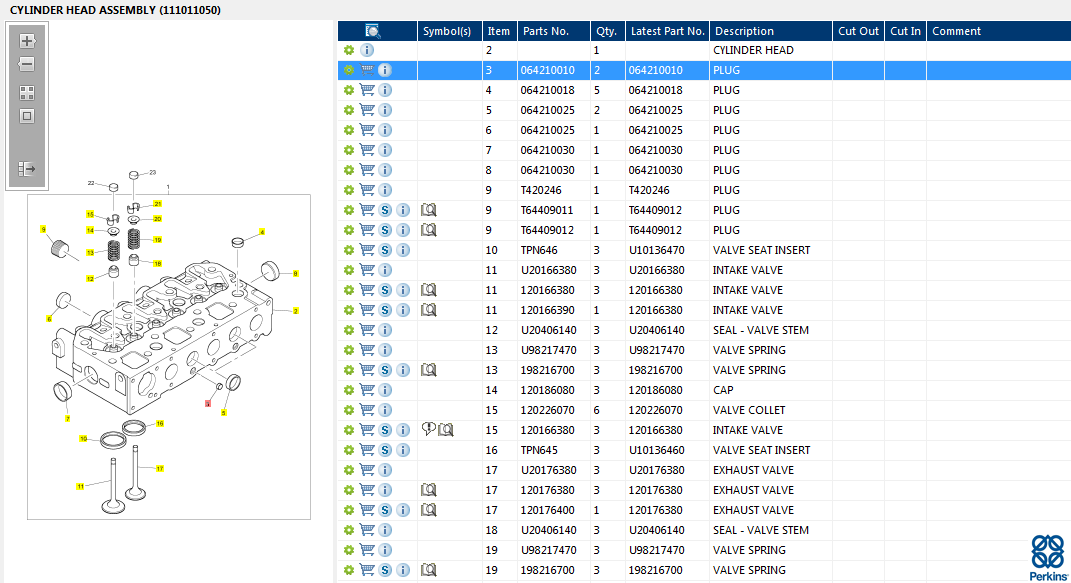Viewport: 1071px width, 583px height.
Task: Click callout 16 near valve seat ring
Action: (x=159, y=424)
